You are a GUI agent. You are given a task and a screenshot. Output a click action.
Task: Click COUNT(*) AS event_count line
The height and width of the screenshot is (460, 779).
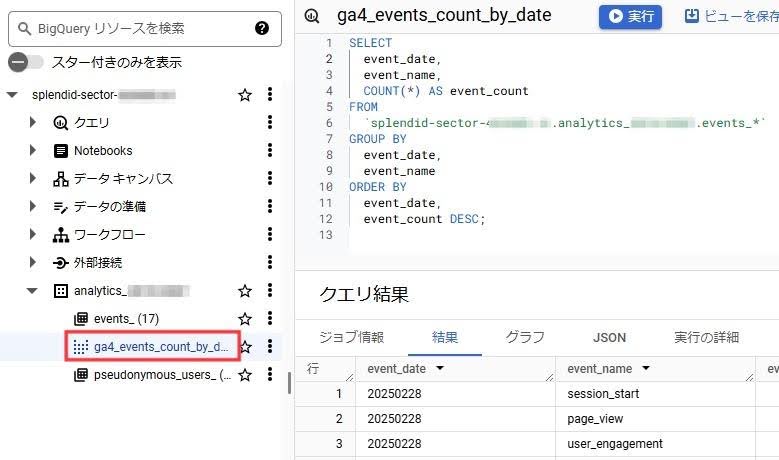446,91
